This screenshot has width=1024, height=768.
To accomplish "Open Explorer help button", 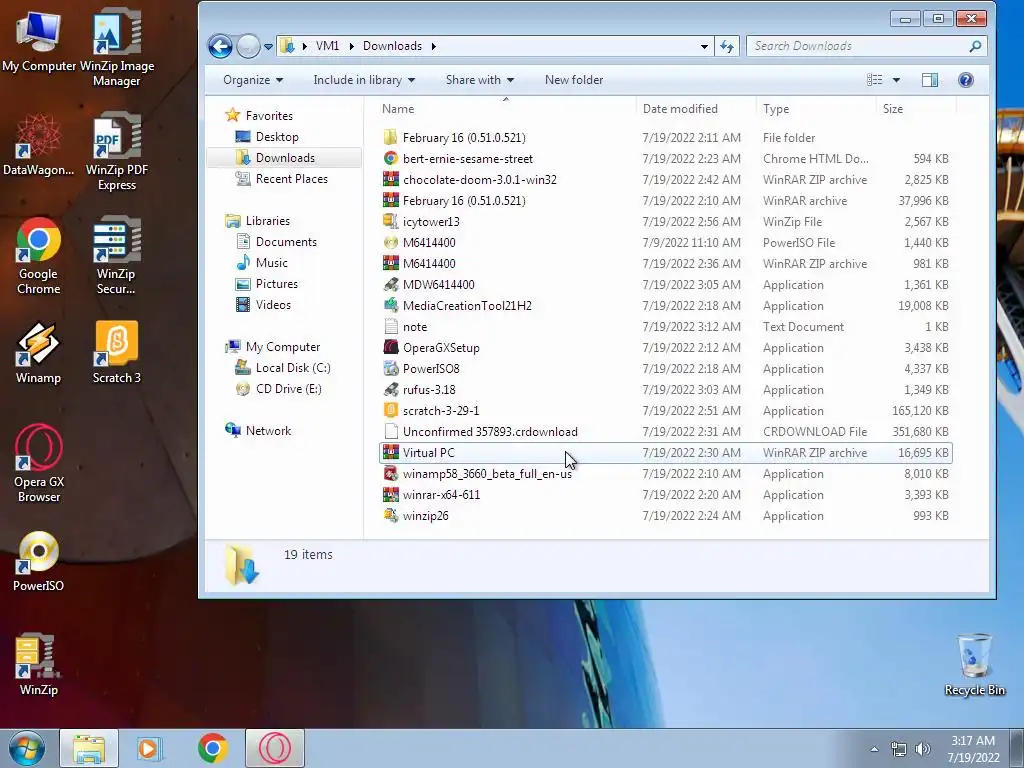I will tap(966, 80).
